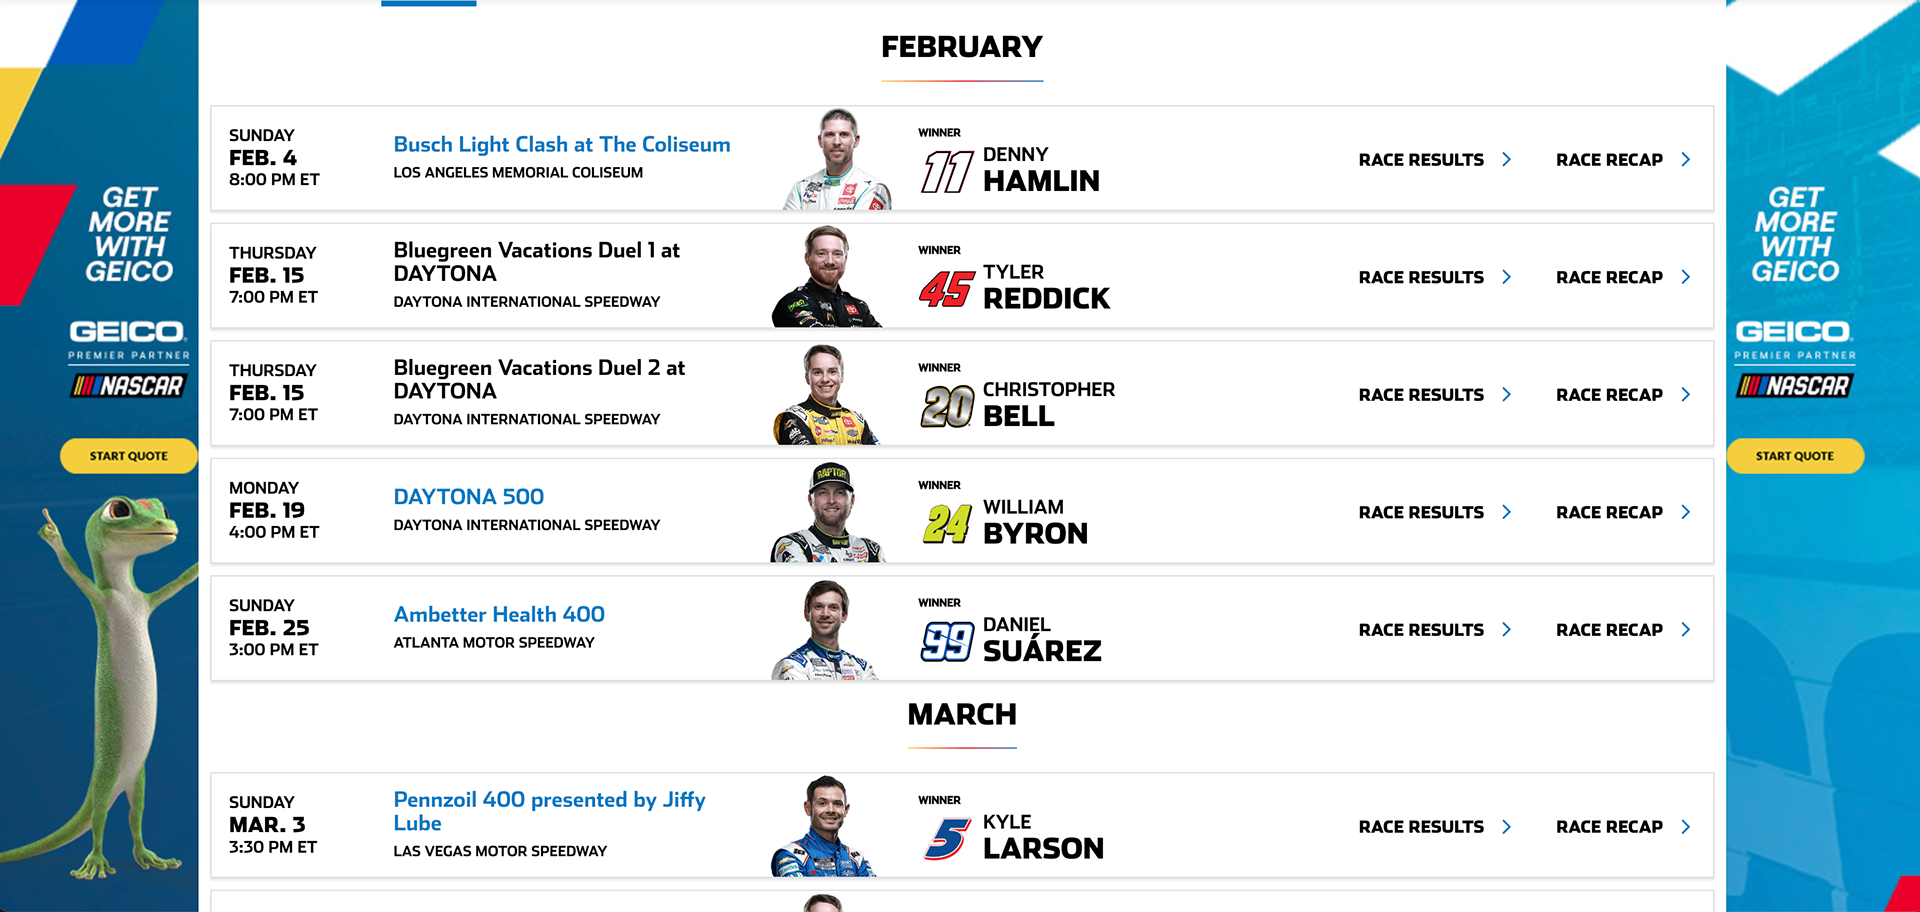Click Kyle Larson's number 5 icon

pos(946,839)
